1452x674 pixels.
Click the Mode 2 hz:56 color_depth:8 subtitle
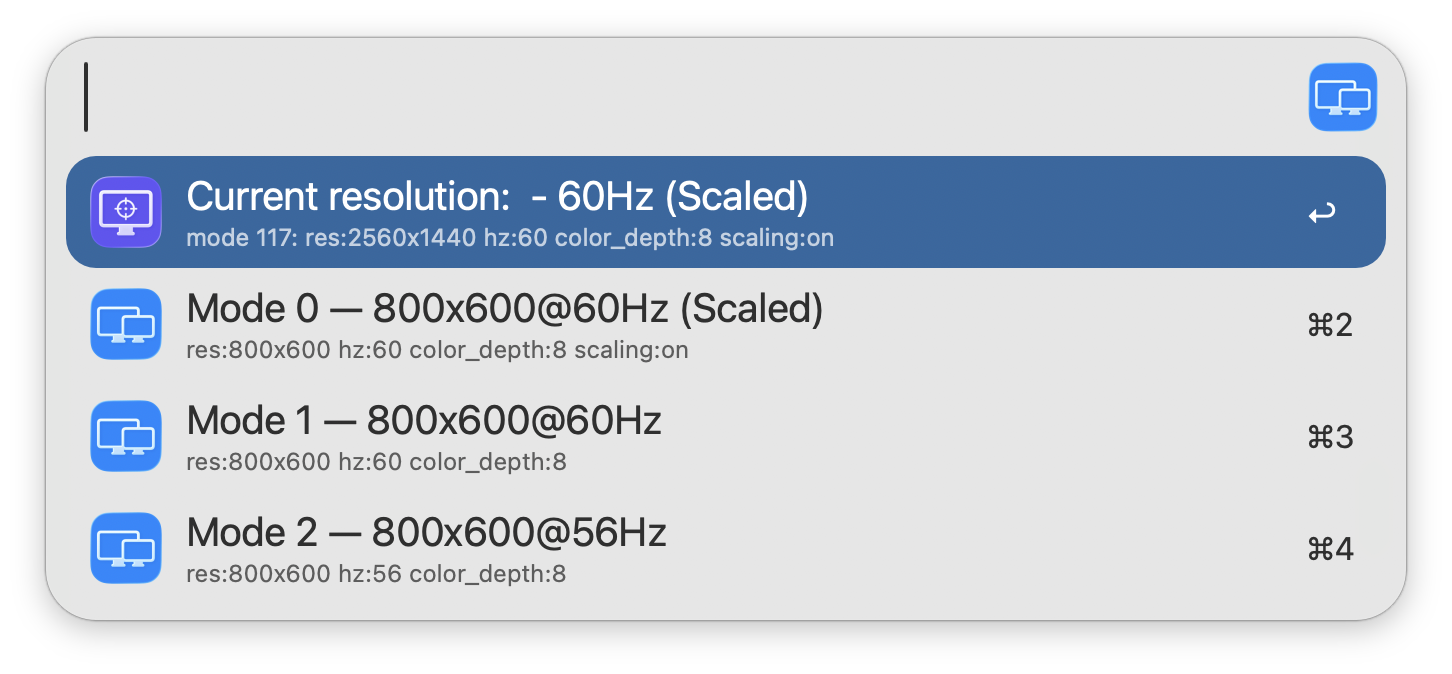[x=376, y=574]
